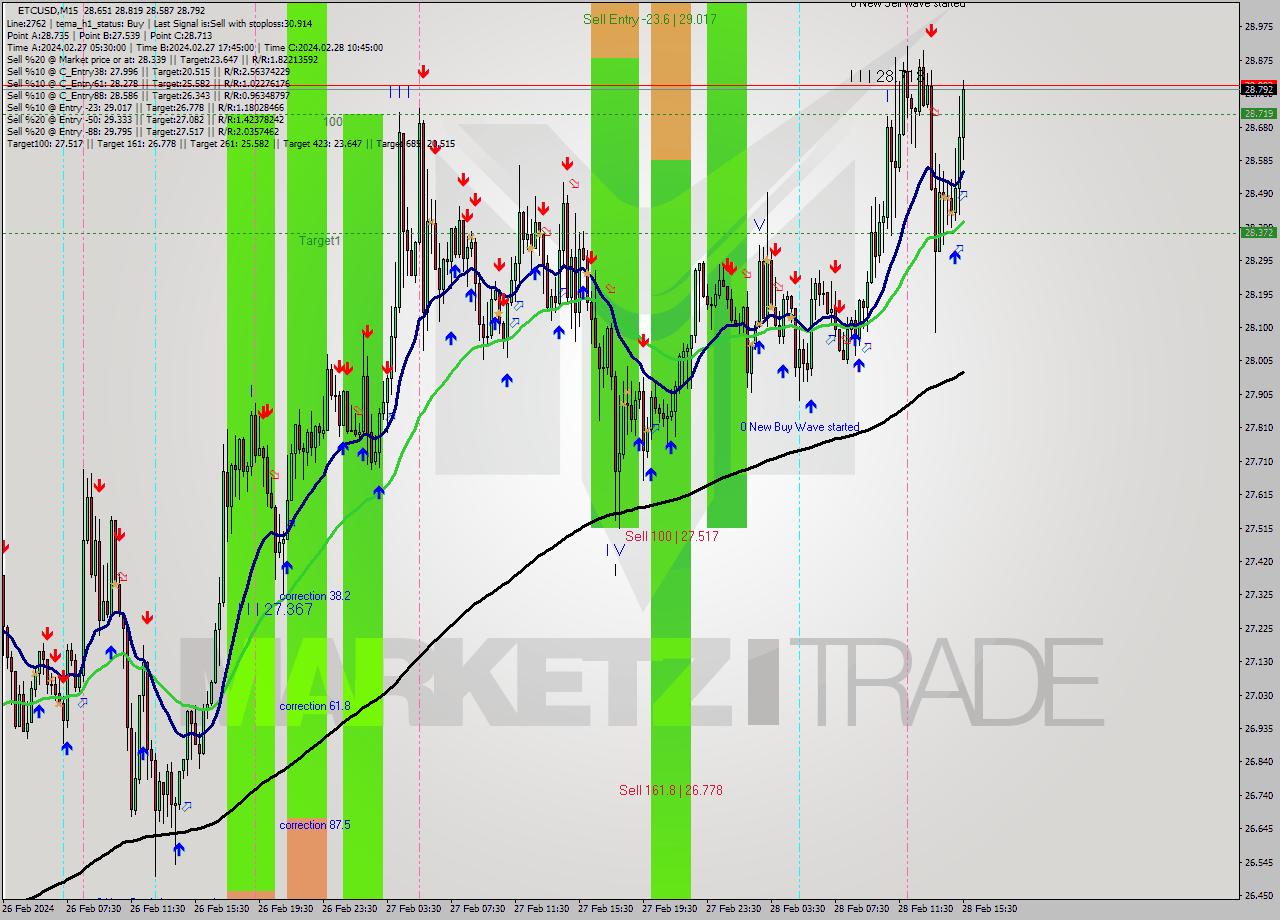The width and height of the screenshot is (1280, 920).
Task: Click the 'Line:2762 | tema_h1_status: Buy' info line
Action: click(x=160, y=23)
